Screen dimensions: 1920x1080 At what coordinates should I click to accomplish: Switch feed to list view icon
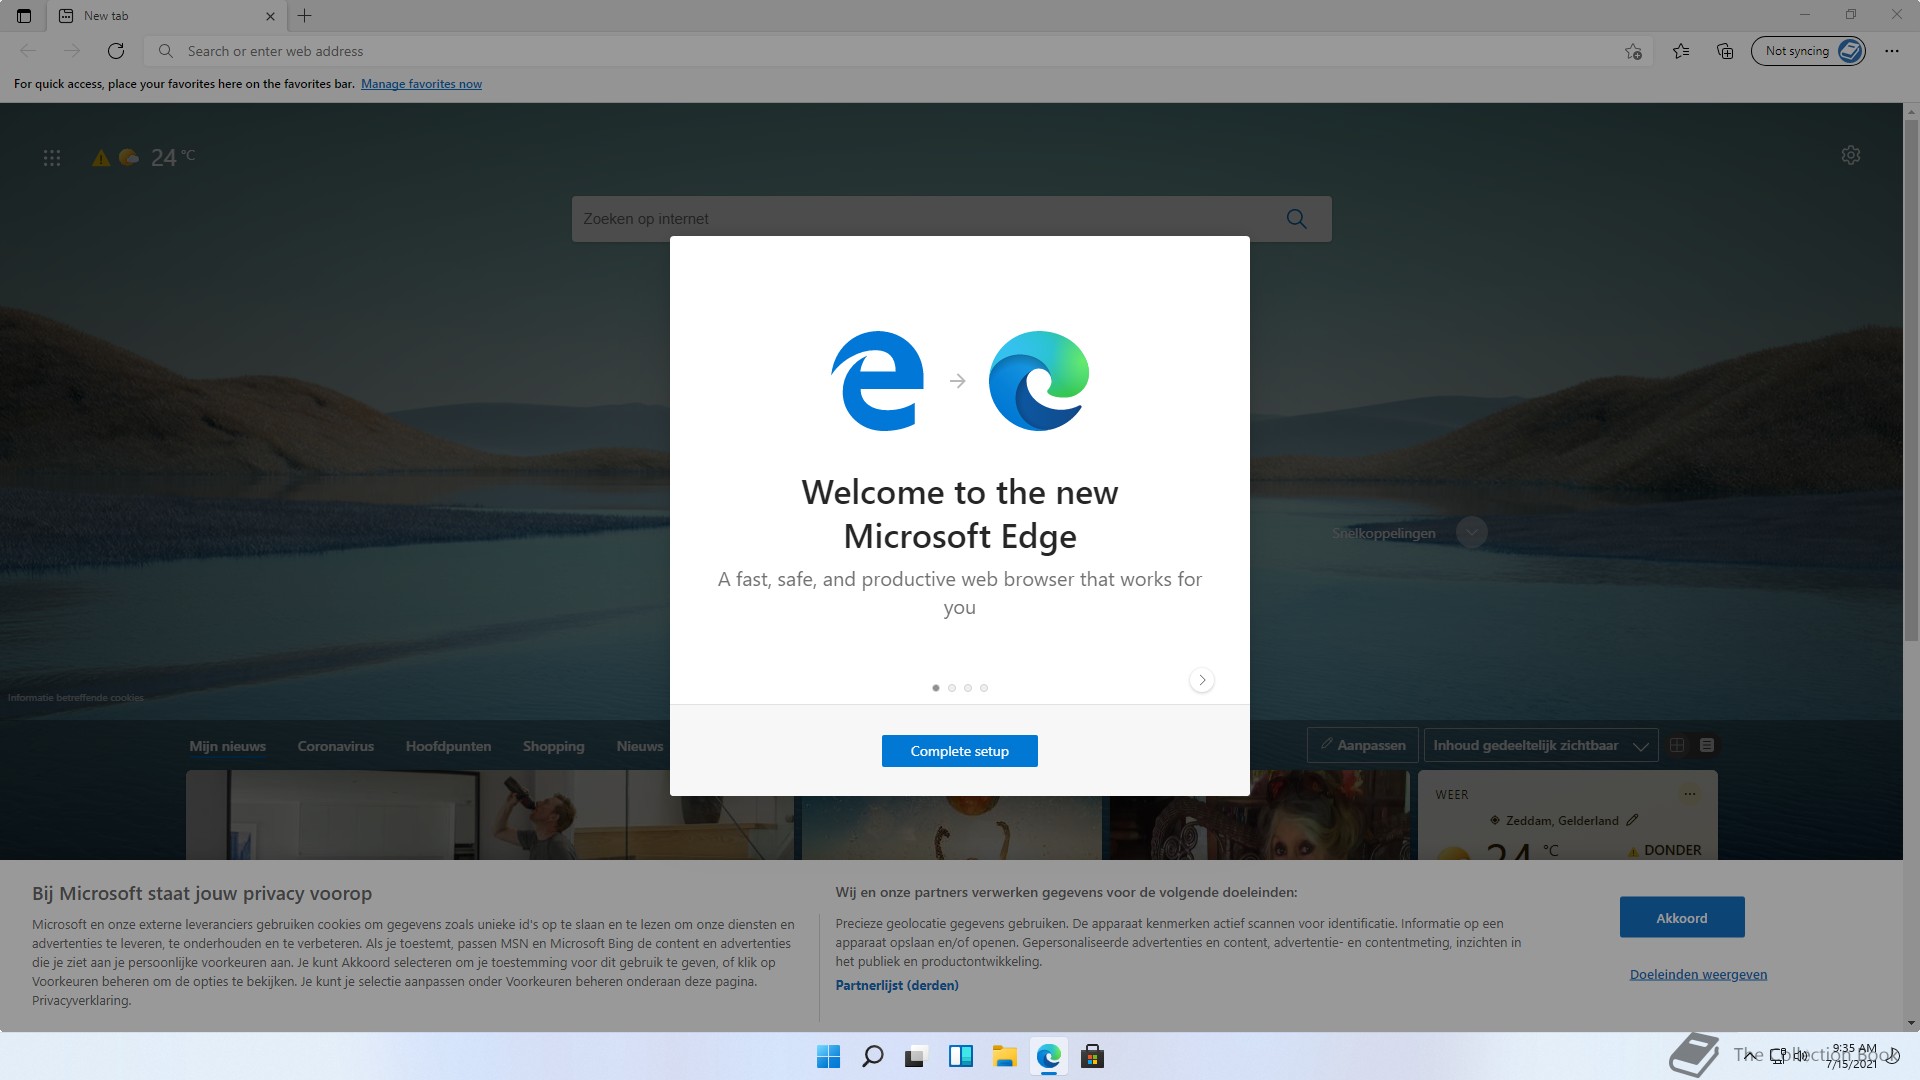click(x=1707, y=745)
